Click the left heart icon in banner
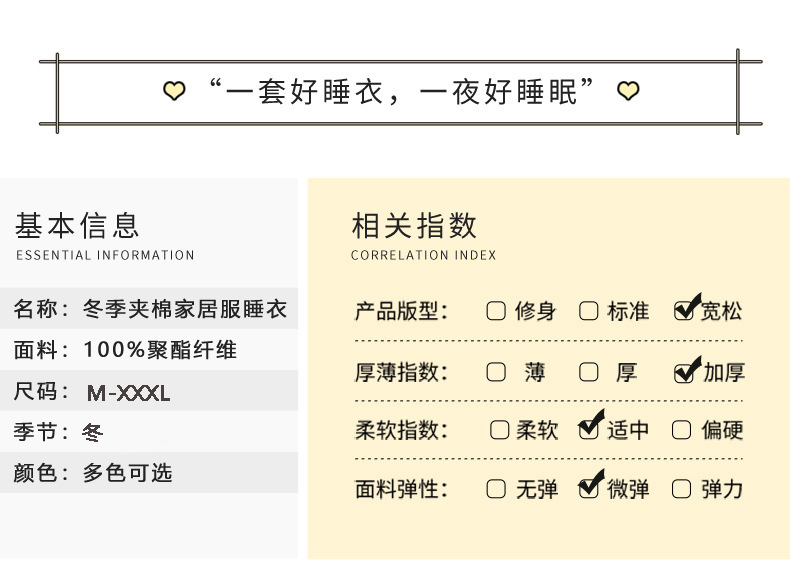This screenshot has height=577, width=790. click(x=174, y=92)
